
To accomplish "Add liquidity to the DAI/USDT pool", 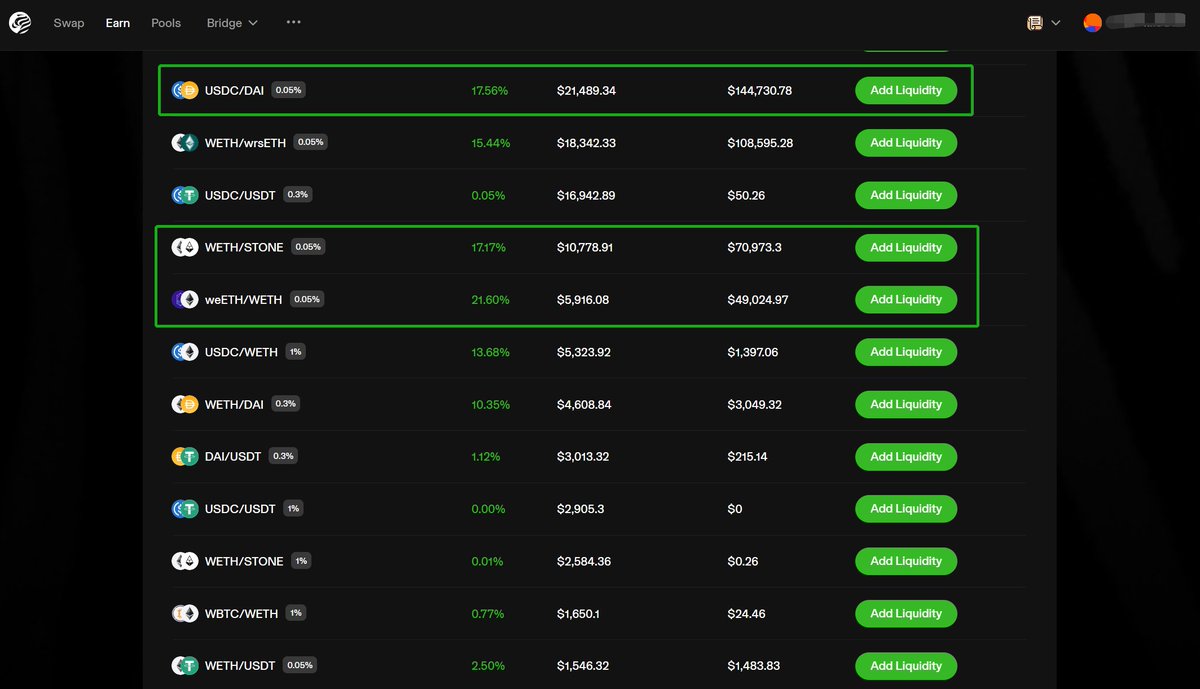I will [906, 456].
